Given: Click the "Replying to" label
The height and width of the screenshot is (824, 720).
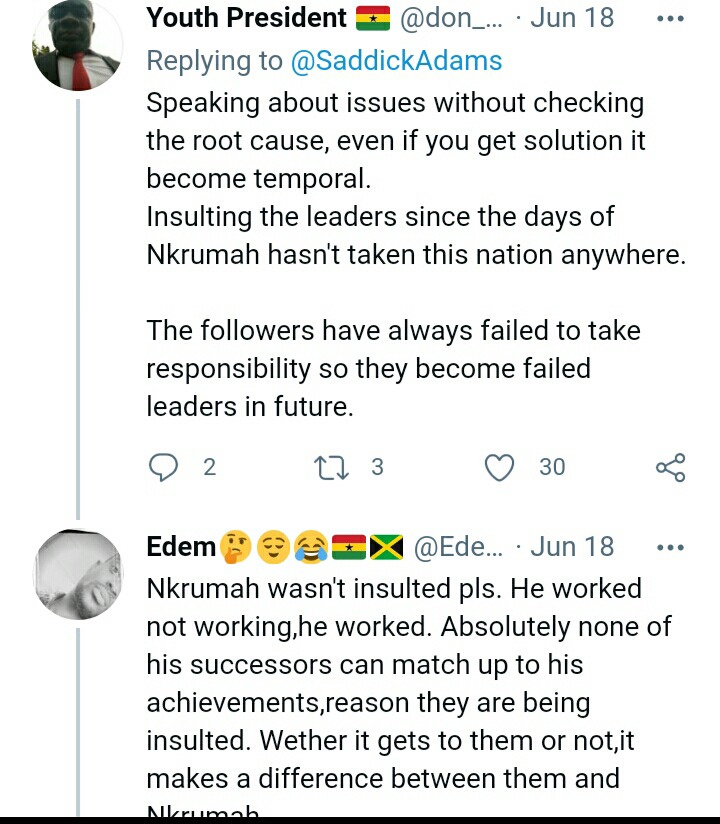Looking at the screenshot, I should tap(214, 60).
